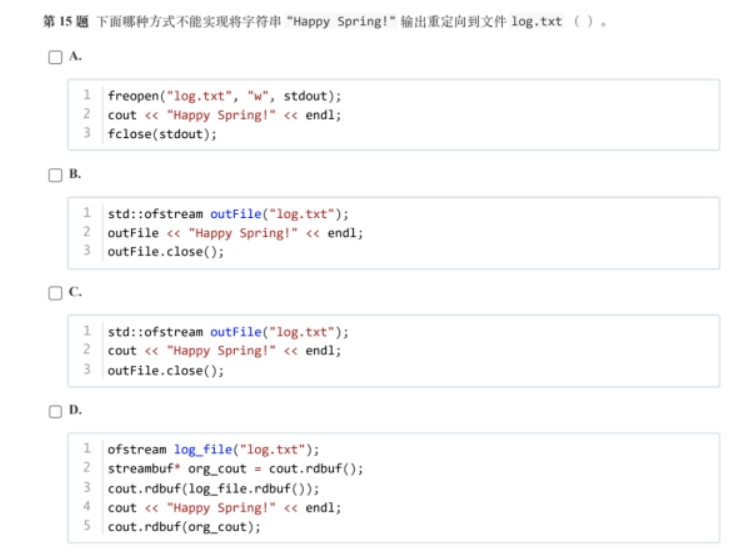The image size is (755, 559).
Task: Click the "Happy Spring!" string in question
Action: pos(339,21)
